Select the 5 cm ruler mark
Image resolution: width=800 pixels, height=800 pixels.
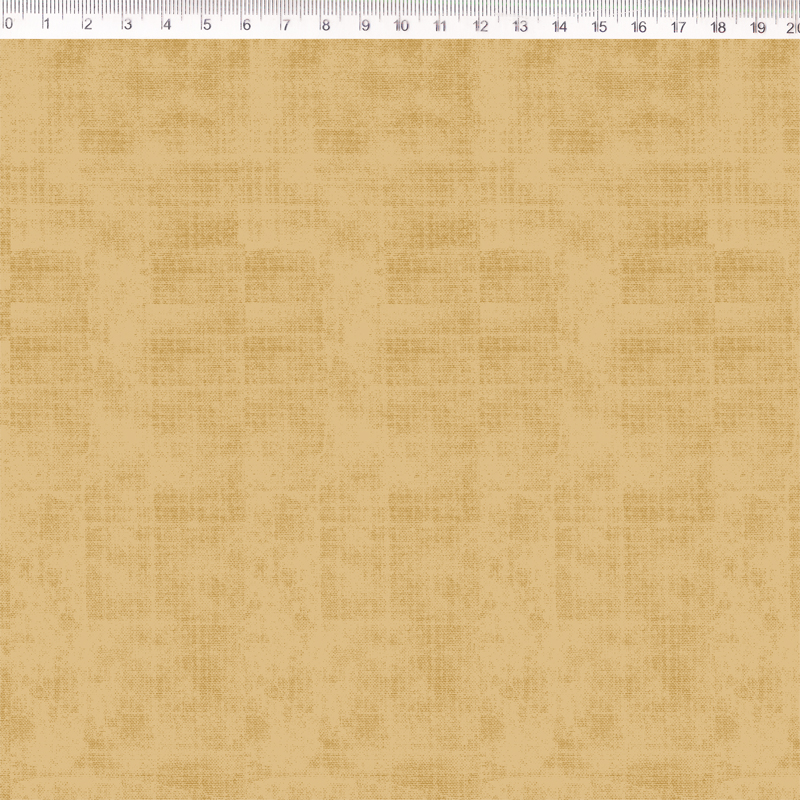(x=206, y=24)
